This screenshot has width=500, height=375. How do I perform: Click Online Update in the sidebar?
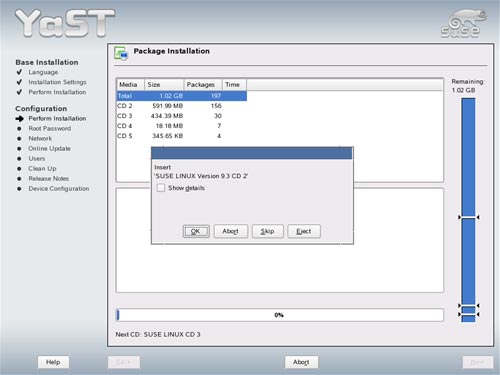coord(49,148)
